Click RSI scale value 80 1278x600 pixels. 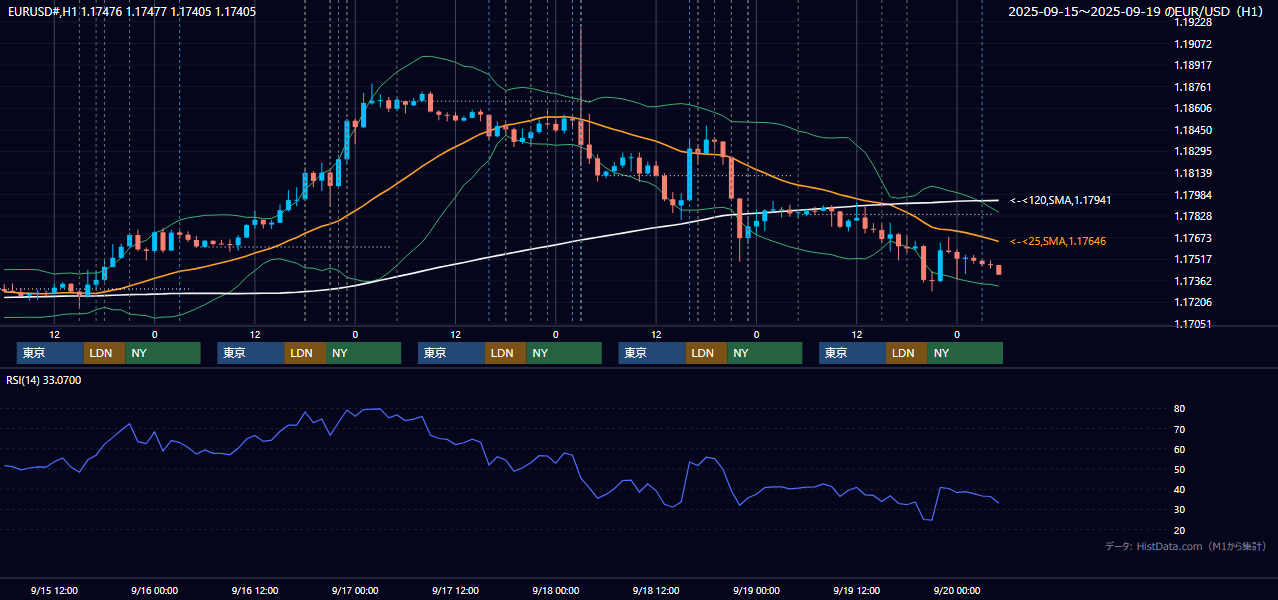tap(1180, 409)
